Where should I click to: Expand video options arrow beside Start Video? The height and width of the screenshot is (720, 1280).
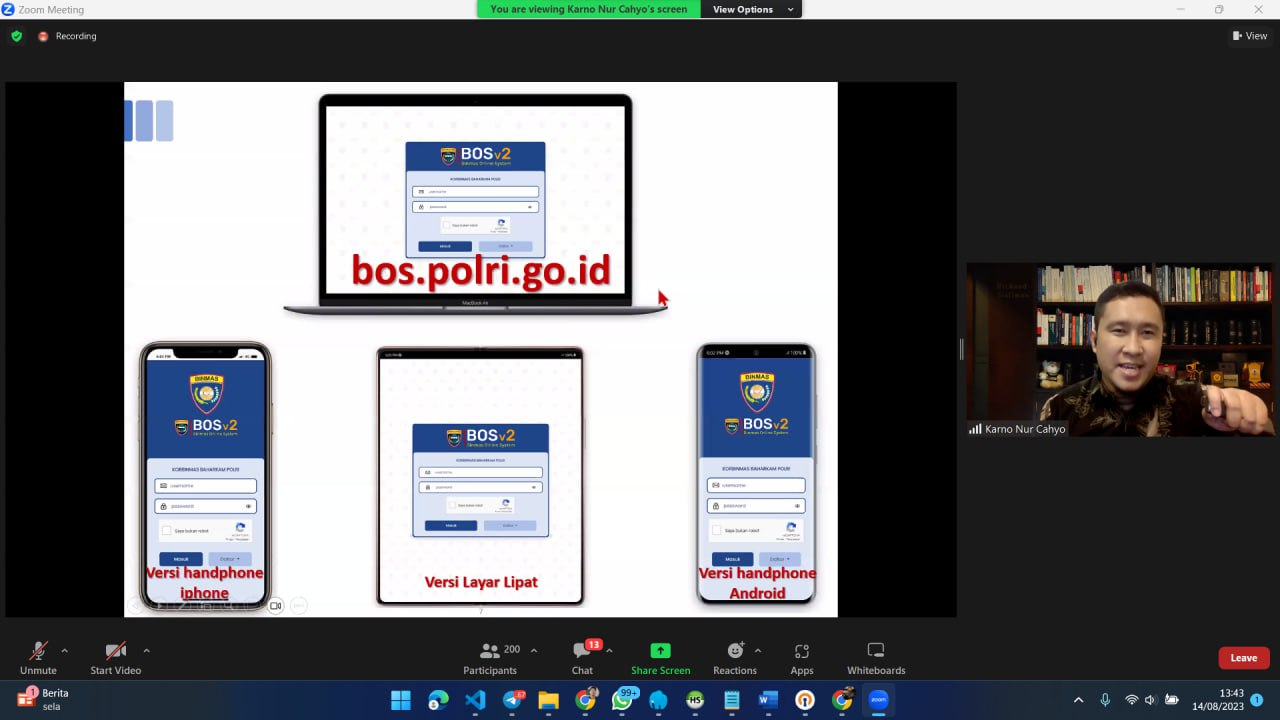coord(146,650)
